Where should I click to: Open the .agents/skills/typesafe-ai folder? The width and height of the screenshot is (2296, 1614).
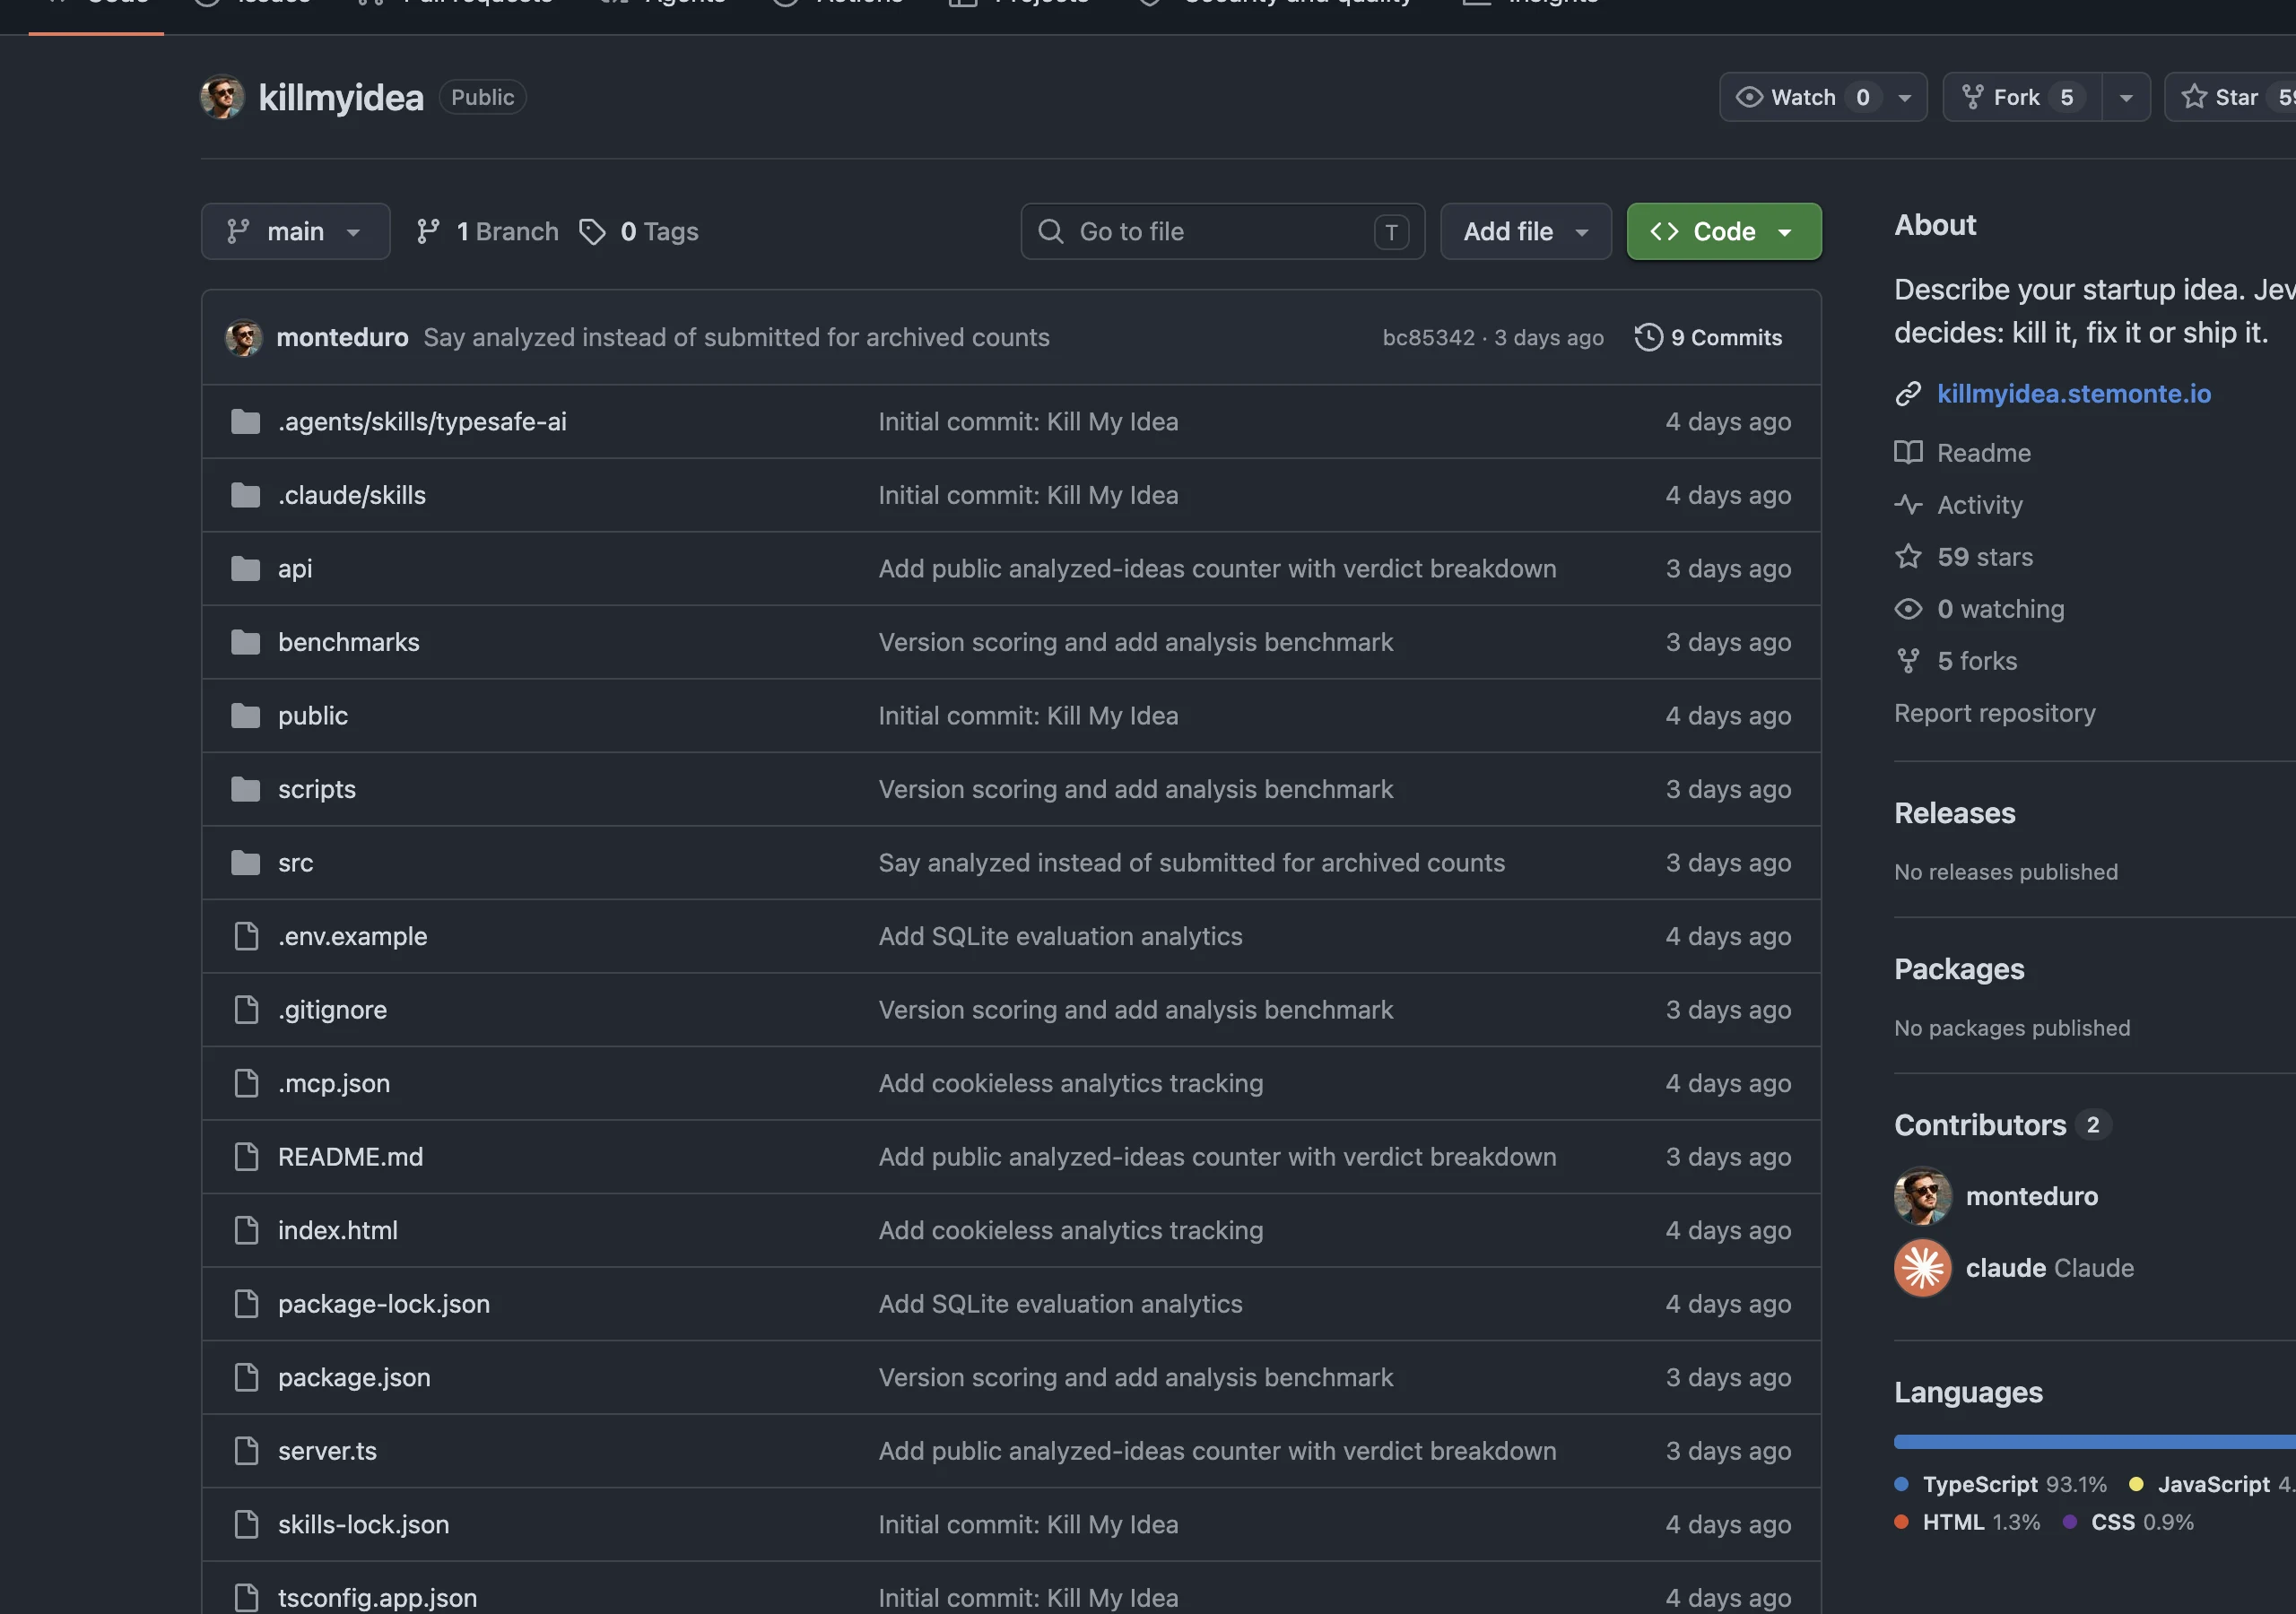[x=422, y=421]
